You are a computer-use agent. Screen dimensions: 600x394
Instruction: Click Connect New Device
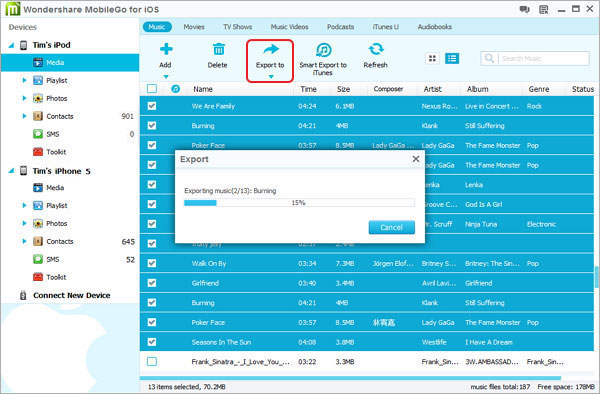[72, 295]
